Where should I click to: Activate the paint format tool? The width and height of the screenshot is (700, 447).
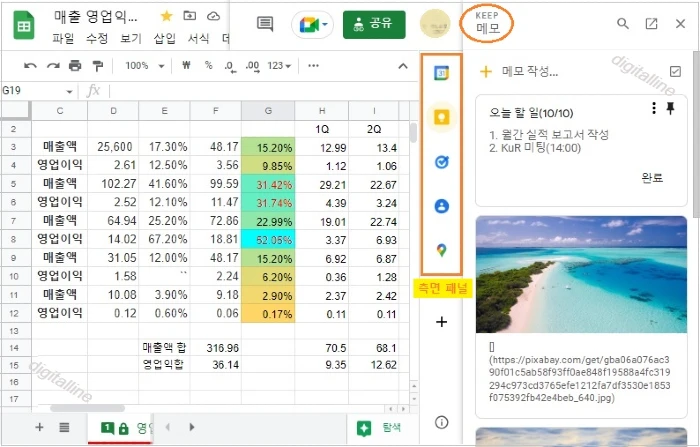point(97,66)
